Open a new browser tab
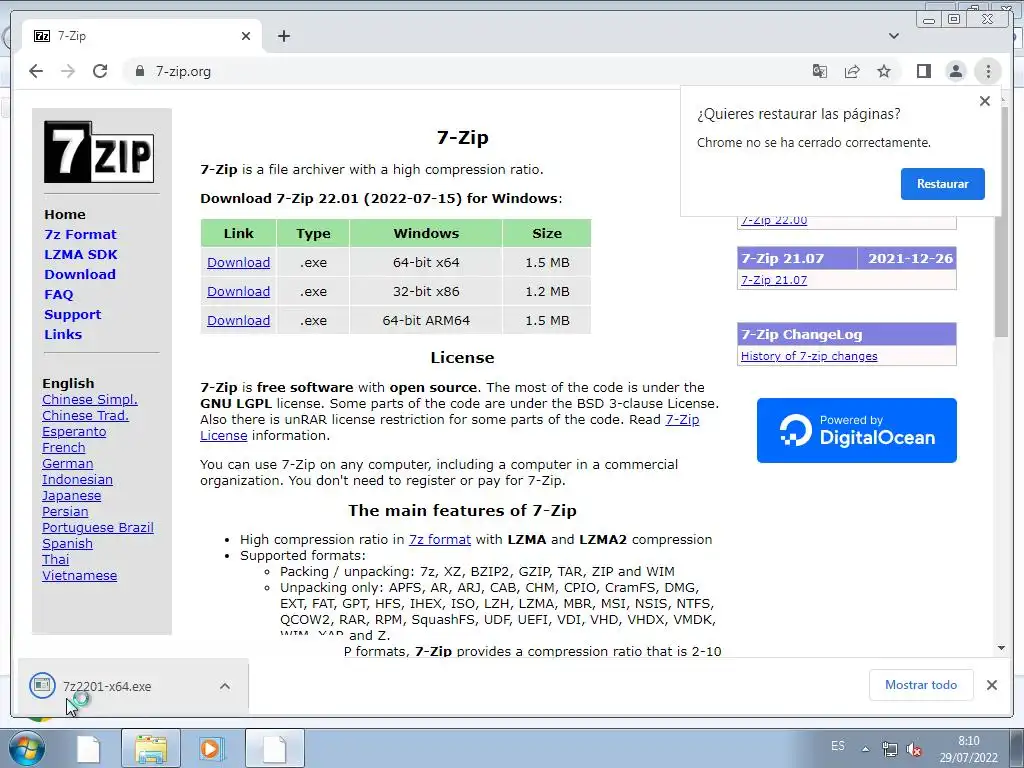1024x768 pixels. pos(283,36)
